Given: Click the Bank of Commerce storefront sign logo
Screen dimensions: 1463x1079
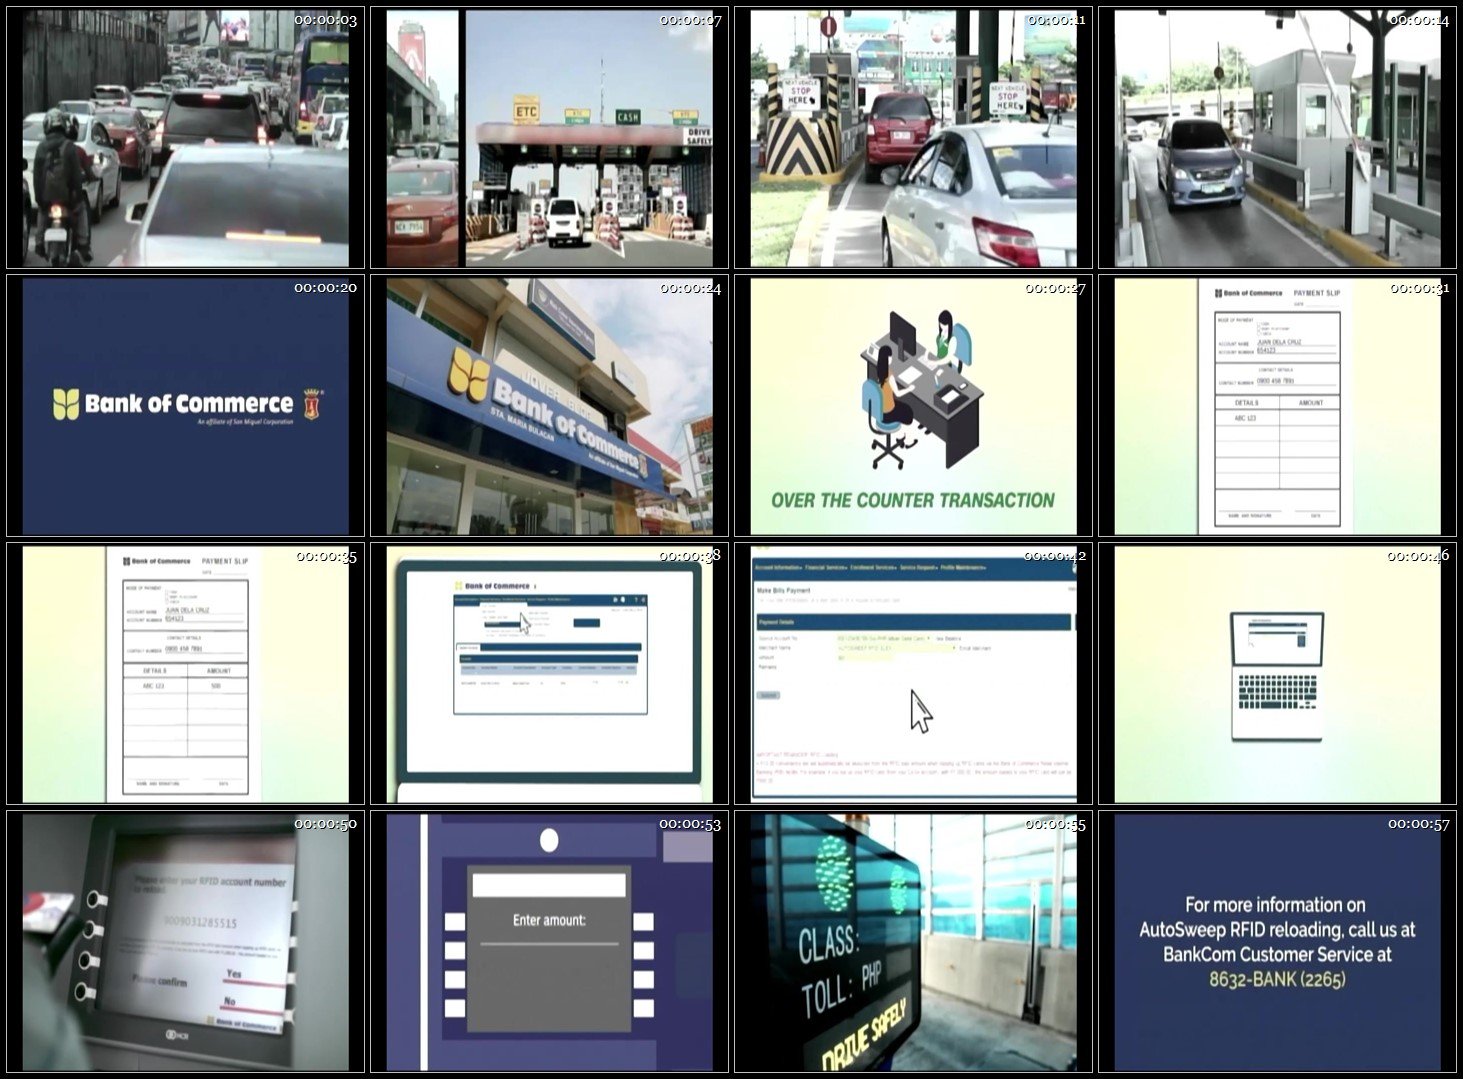Looking at the screenshot, I should (x=469, y=374).
